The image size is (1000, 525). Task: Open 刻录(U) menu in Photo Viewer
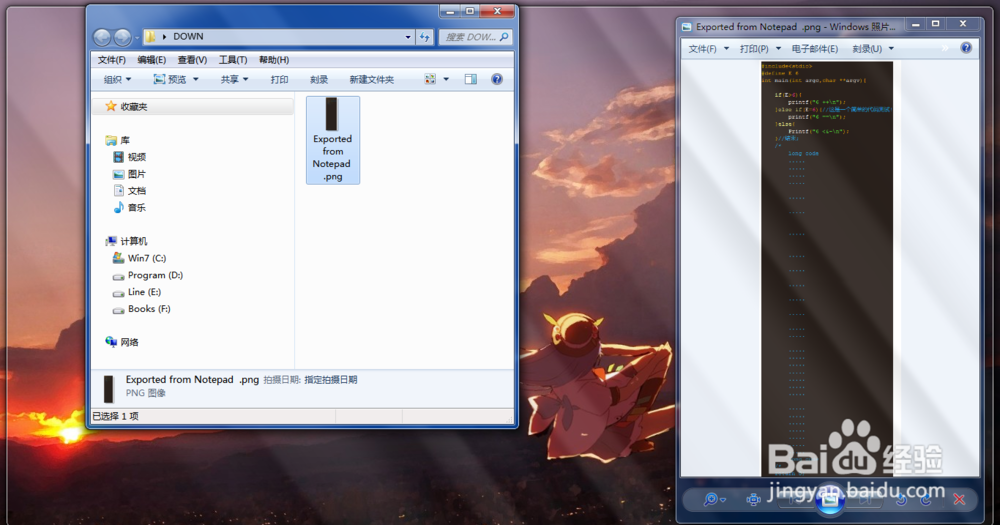click(873, 48)
